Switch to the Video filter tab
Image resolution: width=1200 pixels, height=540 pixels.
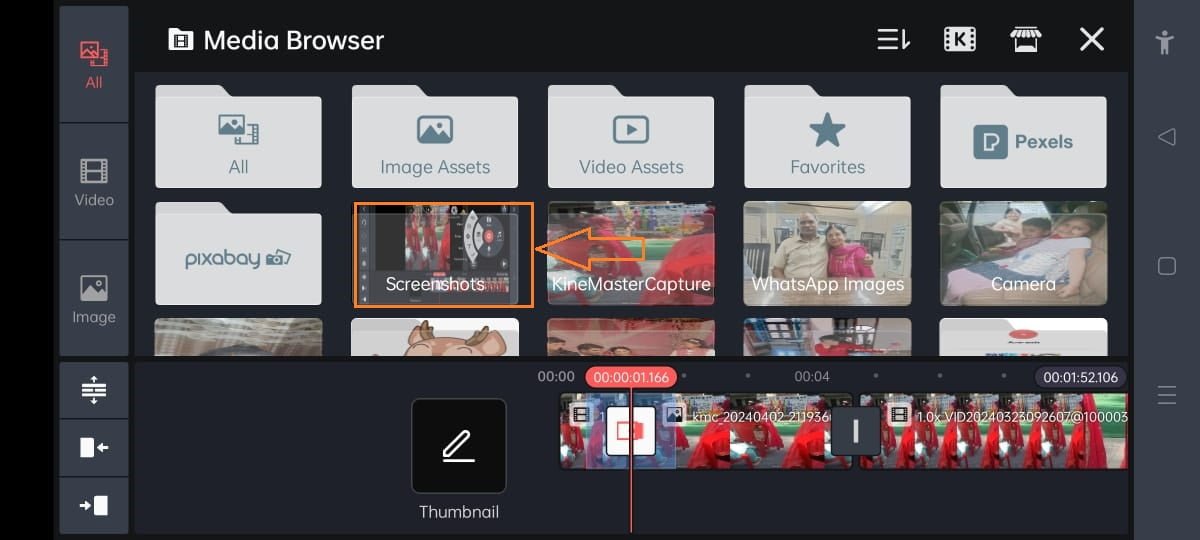[93, 181]
